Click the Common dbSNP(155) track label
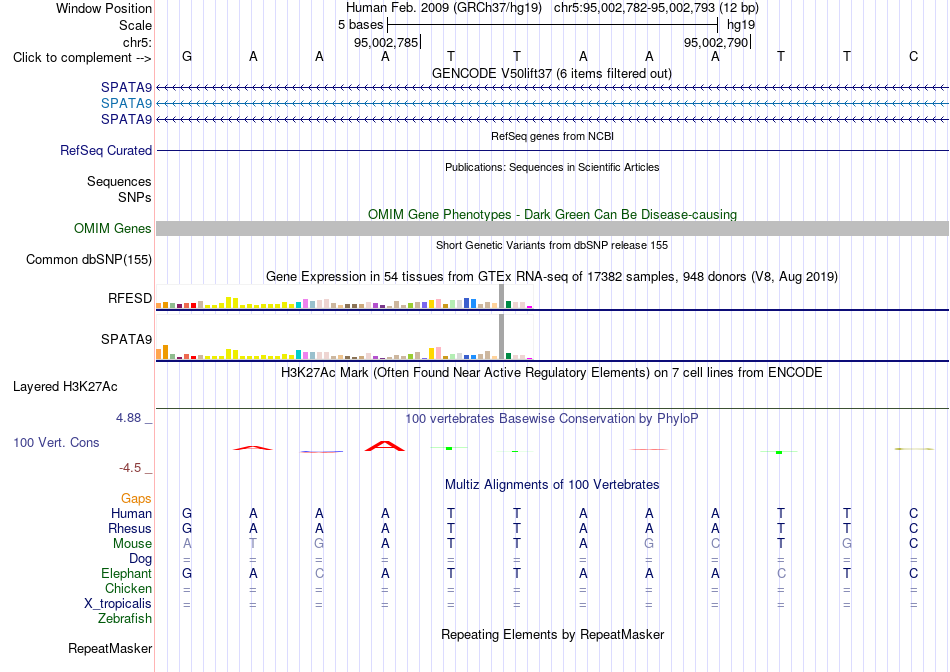This screenshot has width=950, height=672. tap(88, 259)
